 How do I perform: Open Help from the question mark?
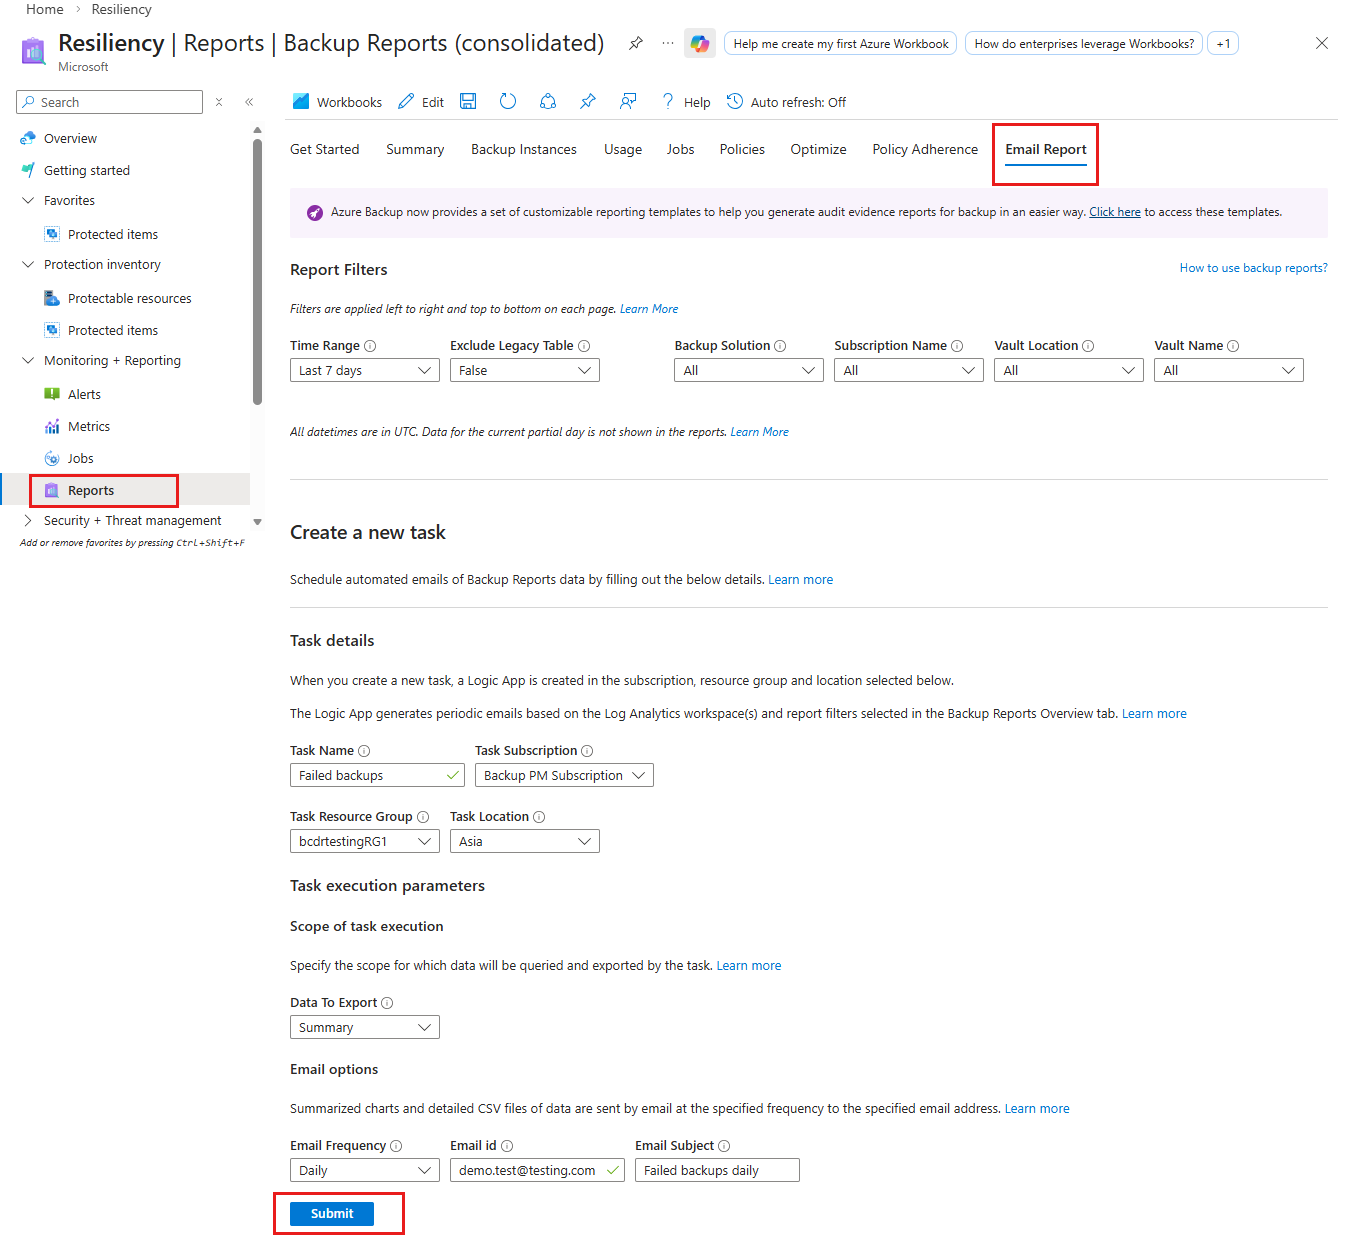668,102
